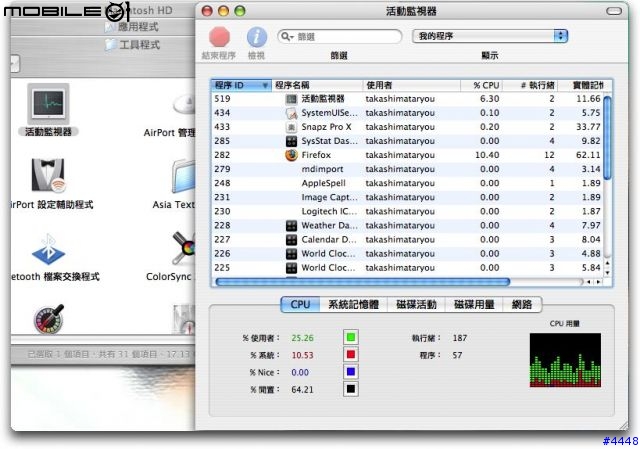640x449 pixels.
Task: Select the 活動監視器 app icon in Finder
Action: (48, 104)
